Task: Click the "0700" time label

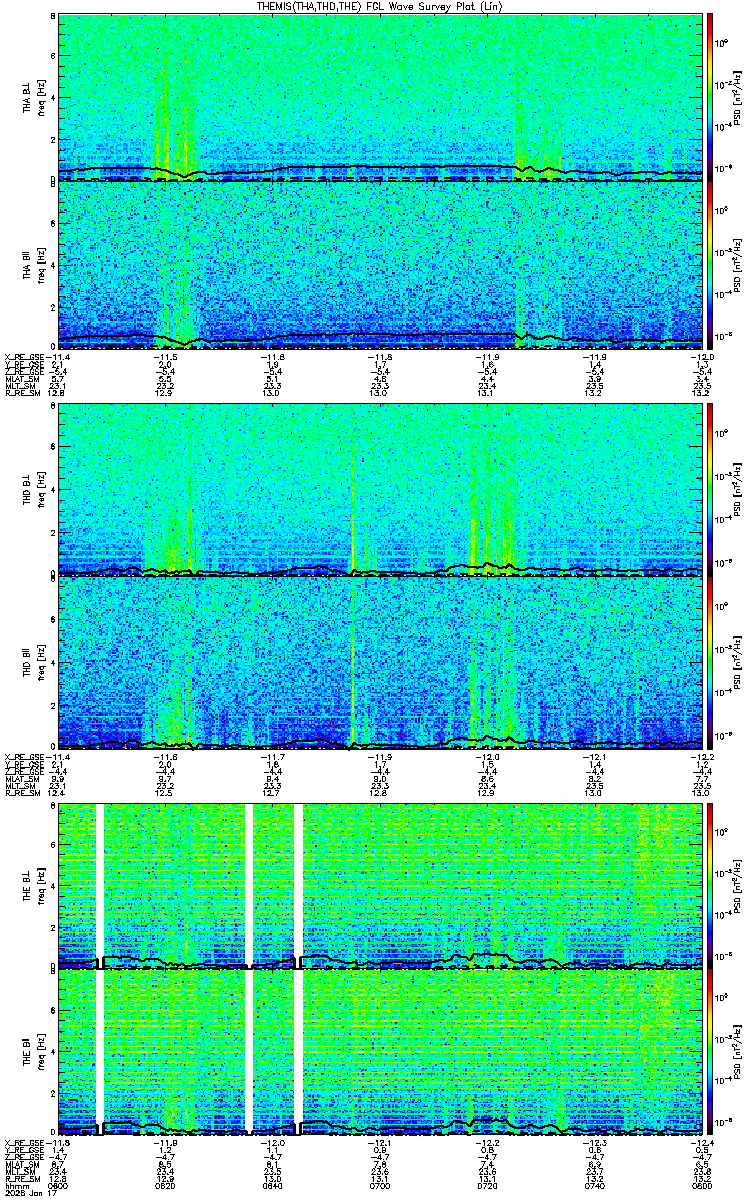Action: (380, 1185)
